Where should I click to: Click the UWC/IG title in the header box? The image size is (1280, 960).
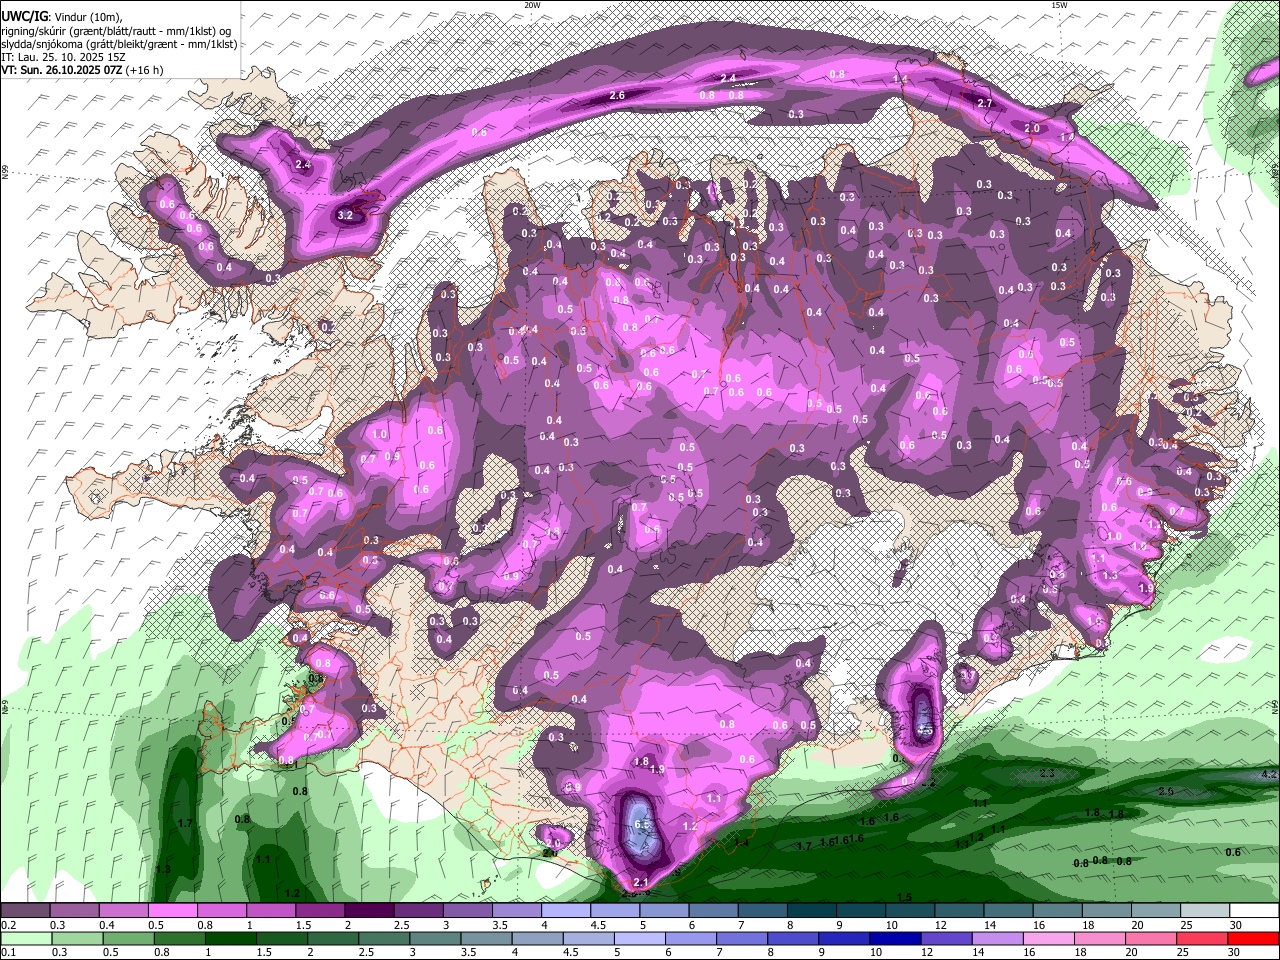(x=24, y=17)
